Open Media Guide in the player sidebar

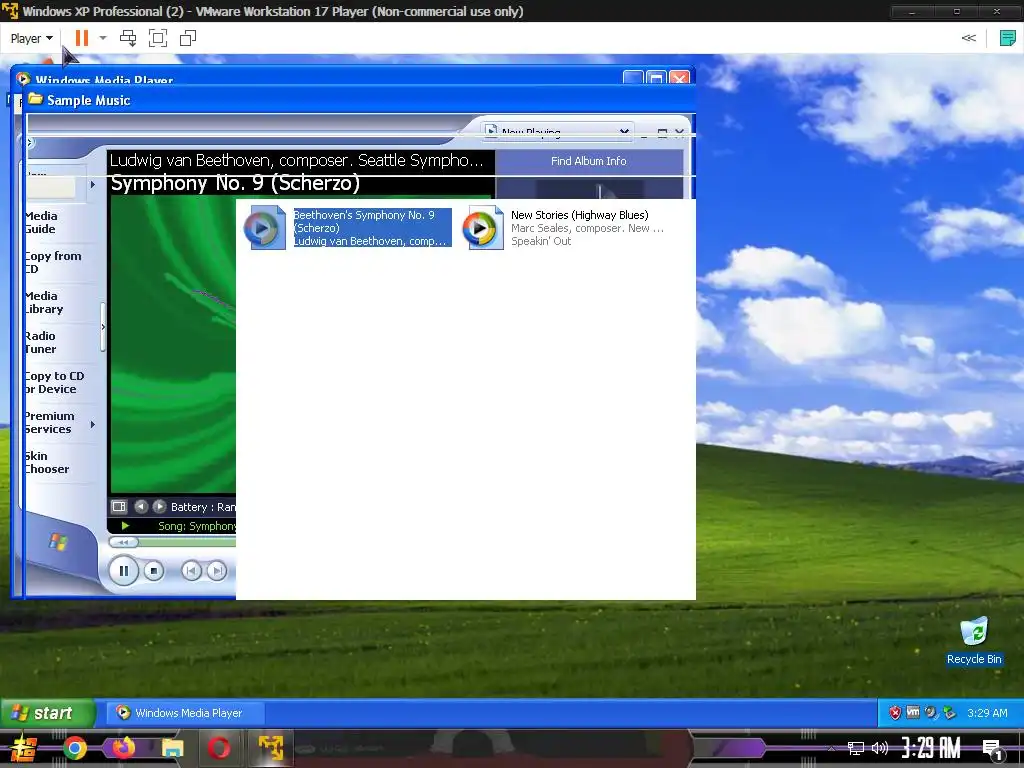click(x=41, y=223)
